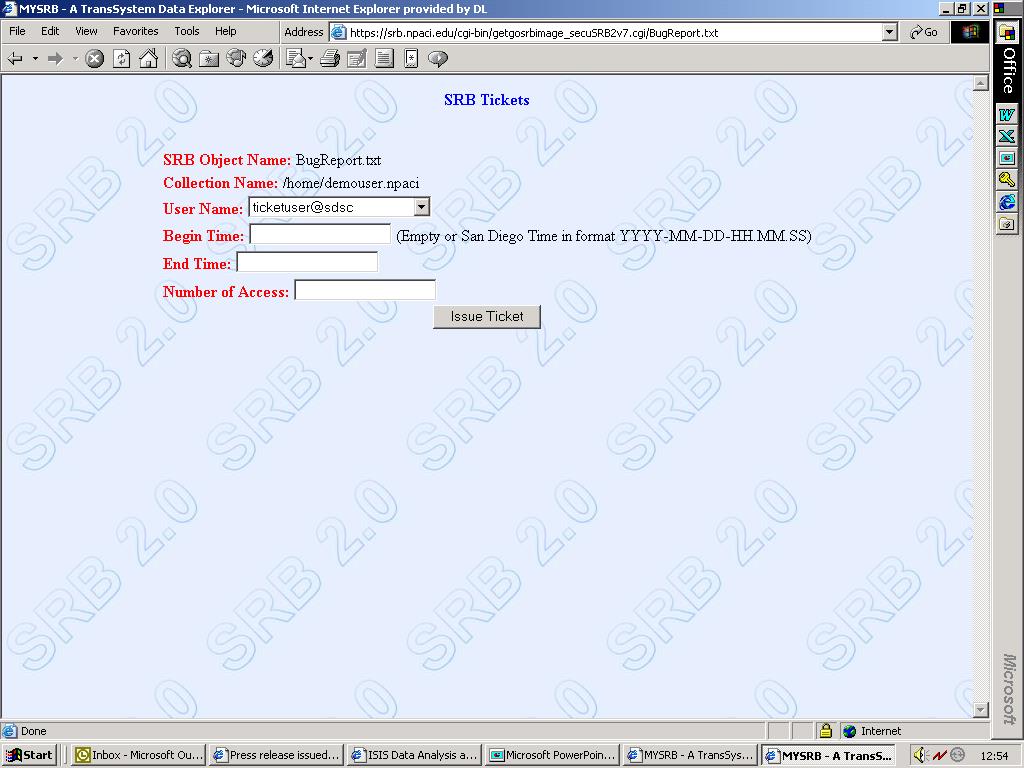Viewport: 1024px width, 768px height.
Task: Print the page with printer icon
Action: point(330,59)
